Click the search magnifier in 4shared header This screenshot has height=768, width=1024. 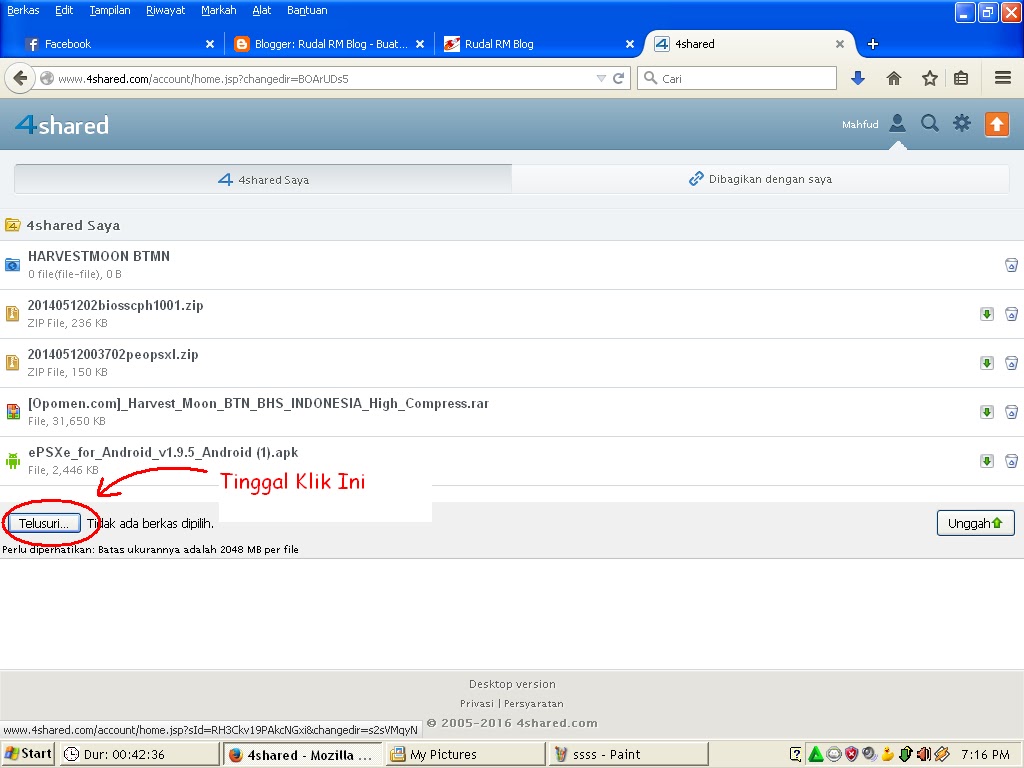pyautogui.click(x=929, y=123)
